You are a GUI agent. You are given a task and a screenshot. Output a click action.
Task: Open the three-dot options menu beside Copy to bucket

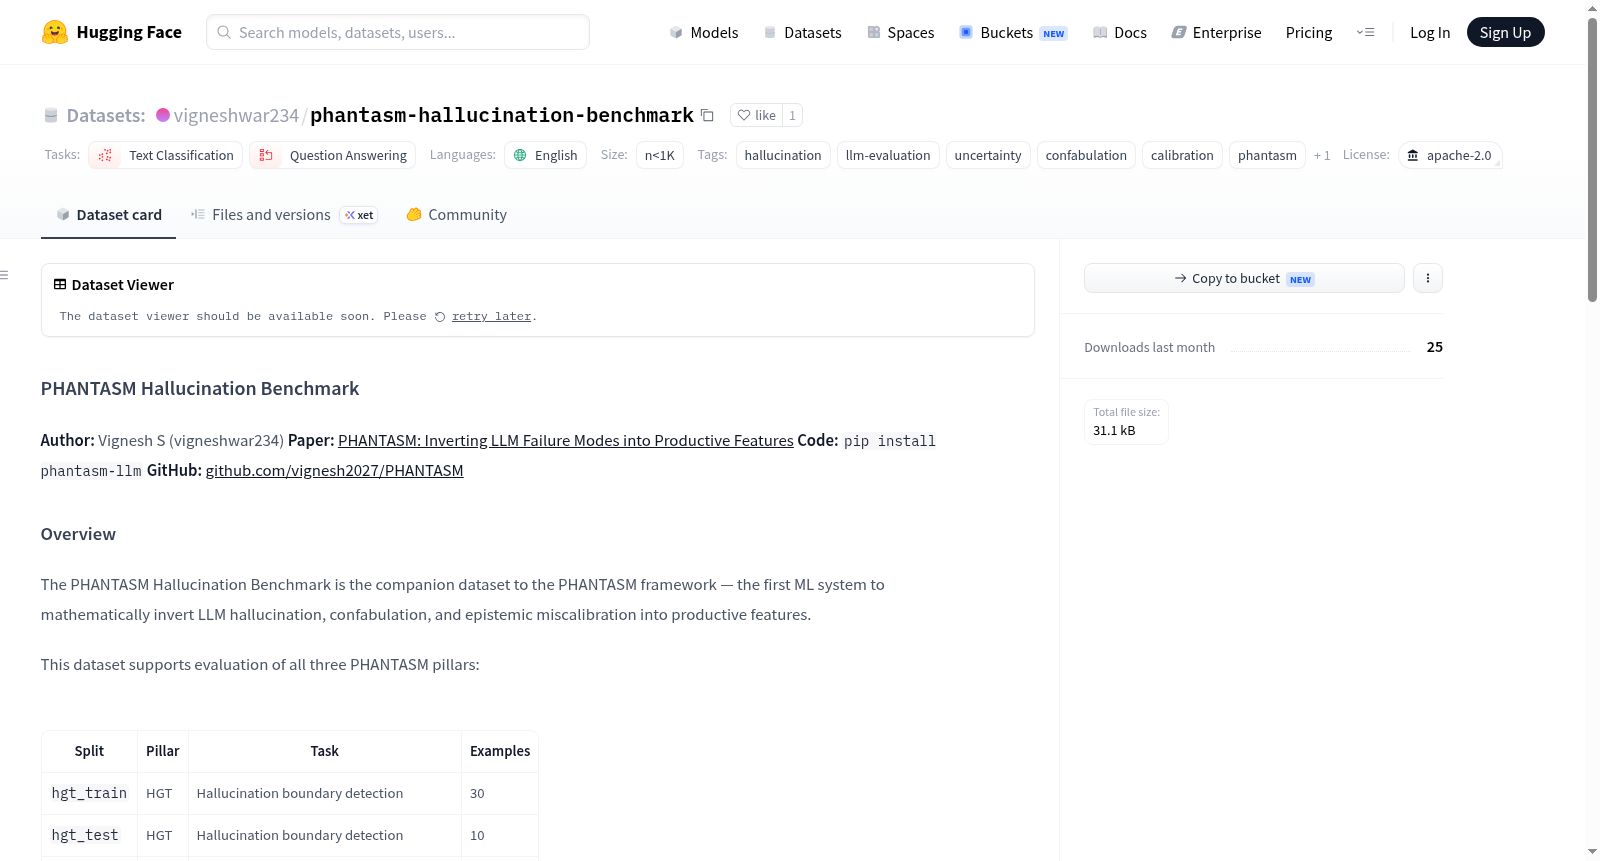1428,278
